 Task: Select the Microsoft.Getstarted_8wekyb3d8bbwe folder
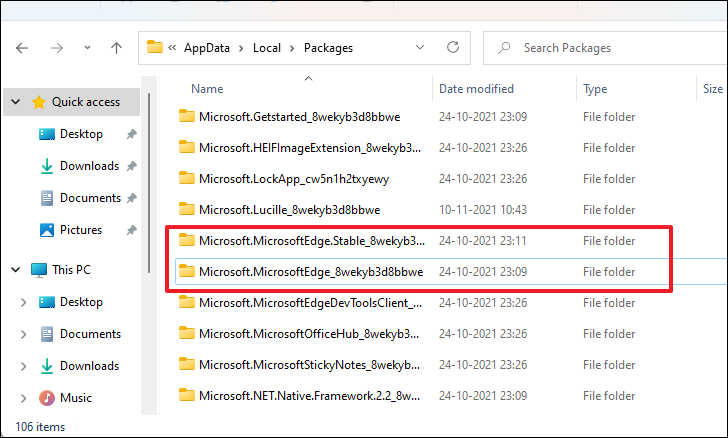[x=299, y=117]
